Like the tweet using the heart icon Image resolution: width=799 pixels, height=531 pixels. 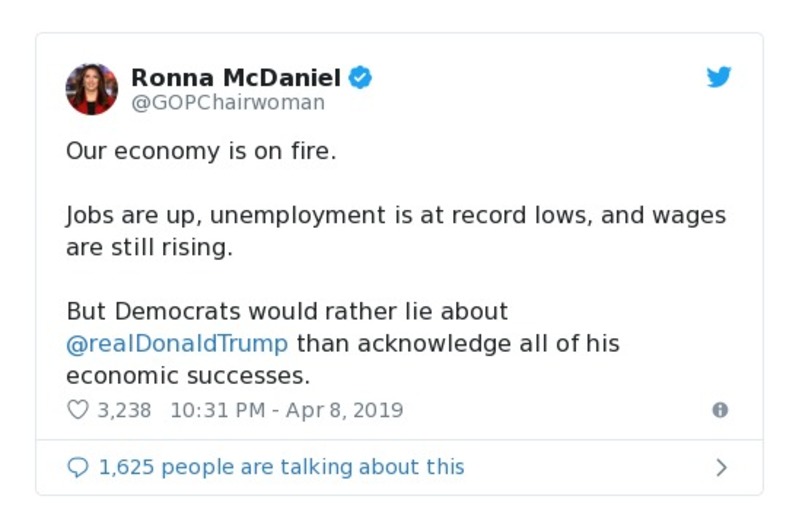tap(77, 410)
